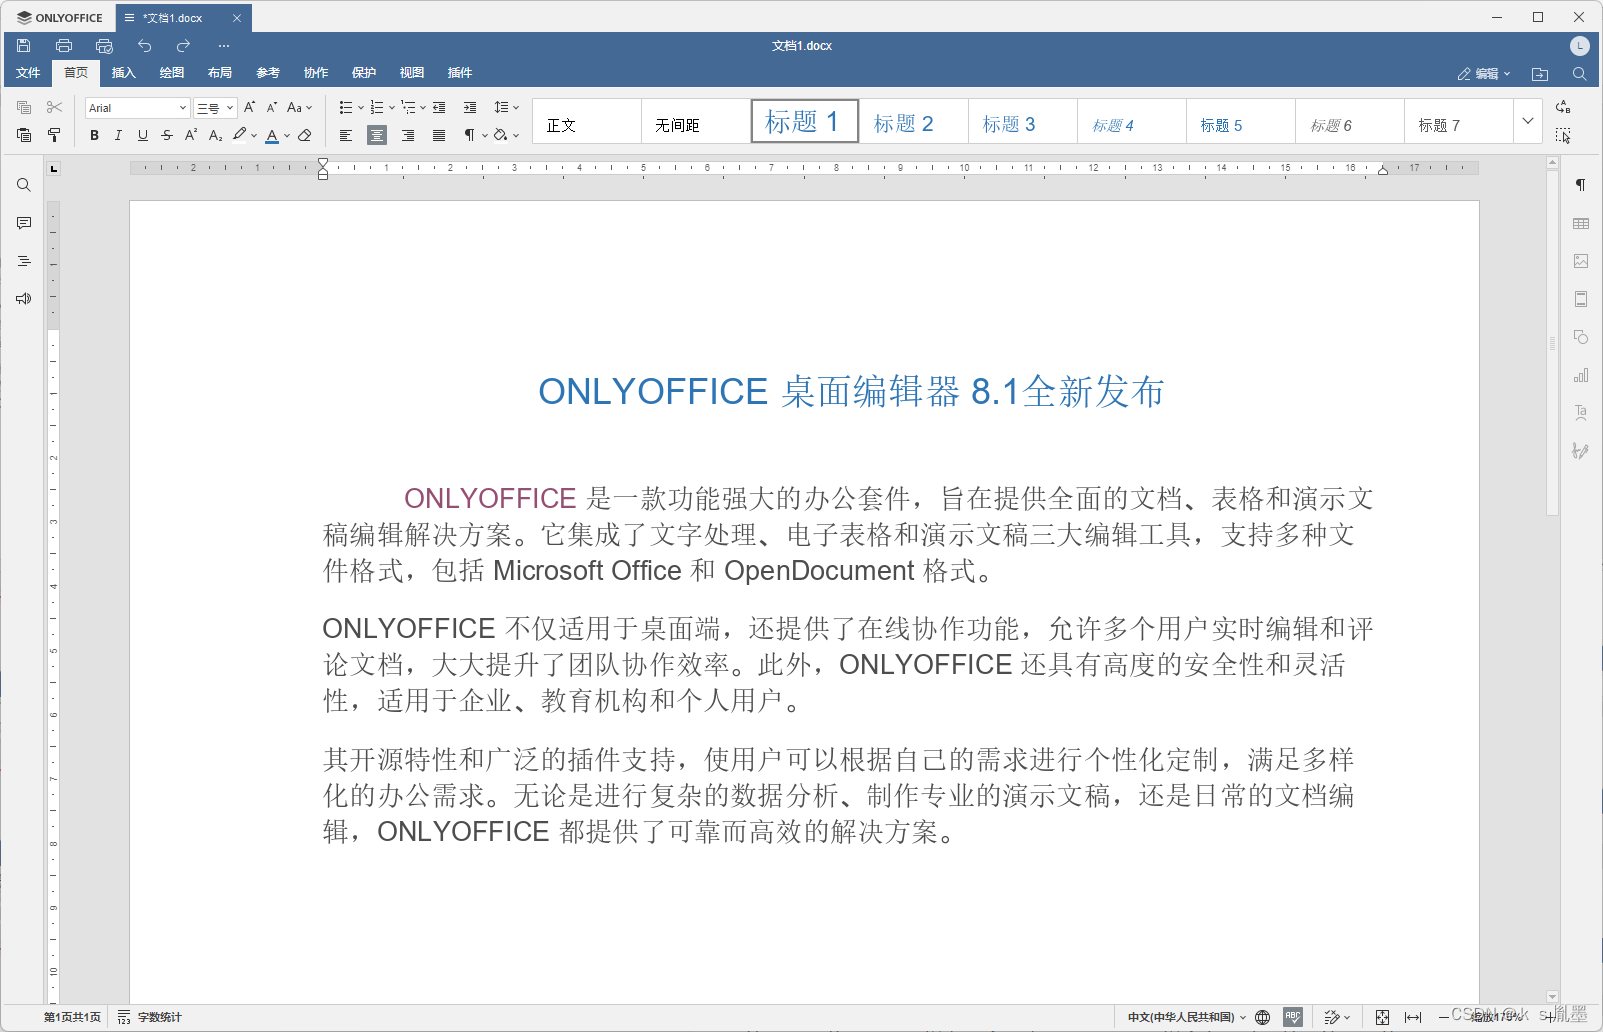Toggle center alignment
1603x1032 pixels.
click(377, 135)
